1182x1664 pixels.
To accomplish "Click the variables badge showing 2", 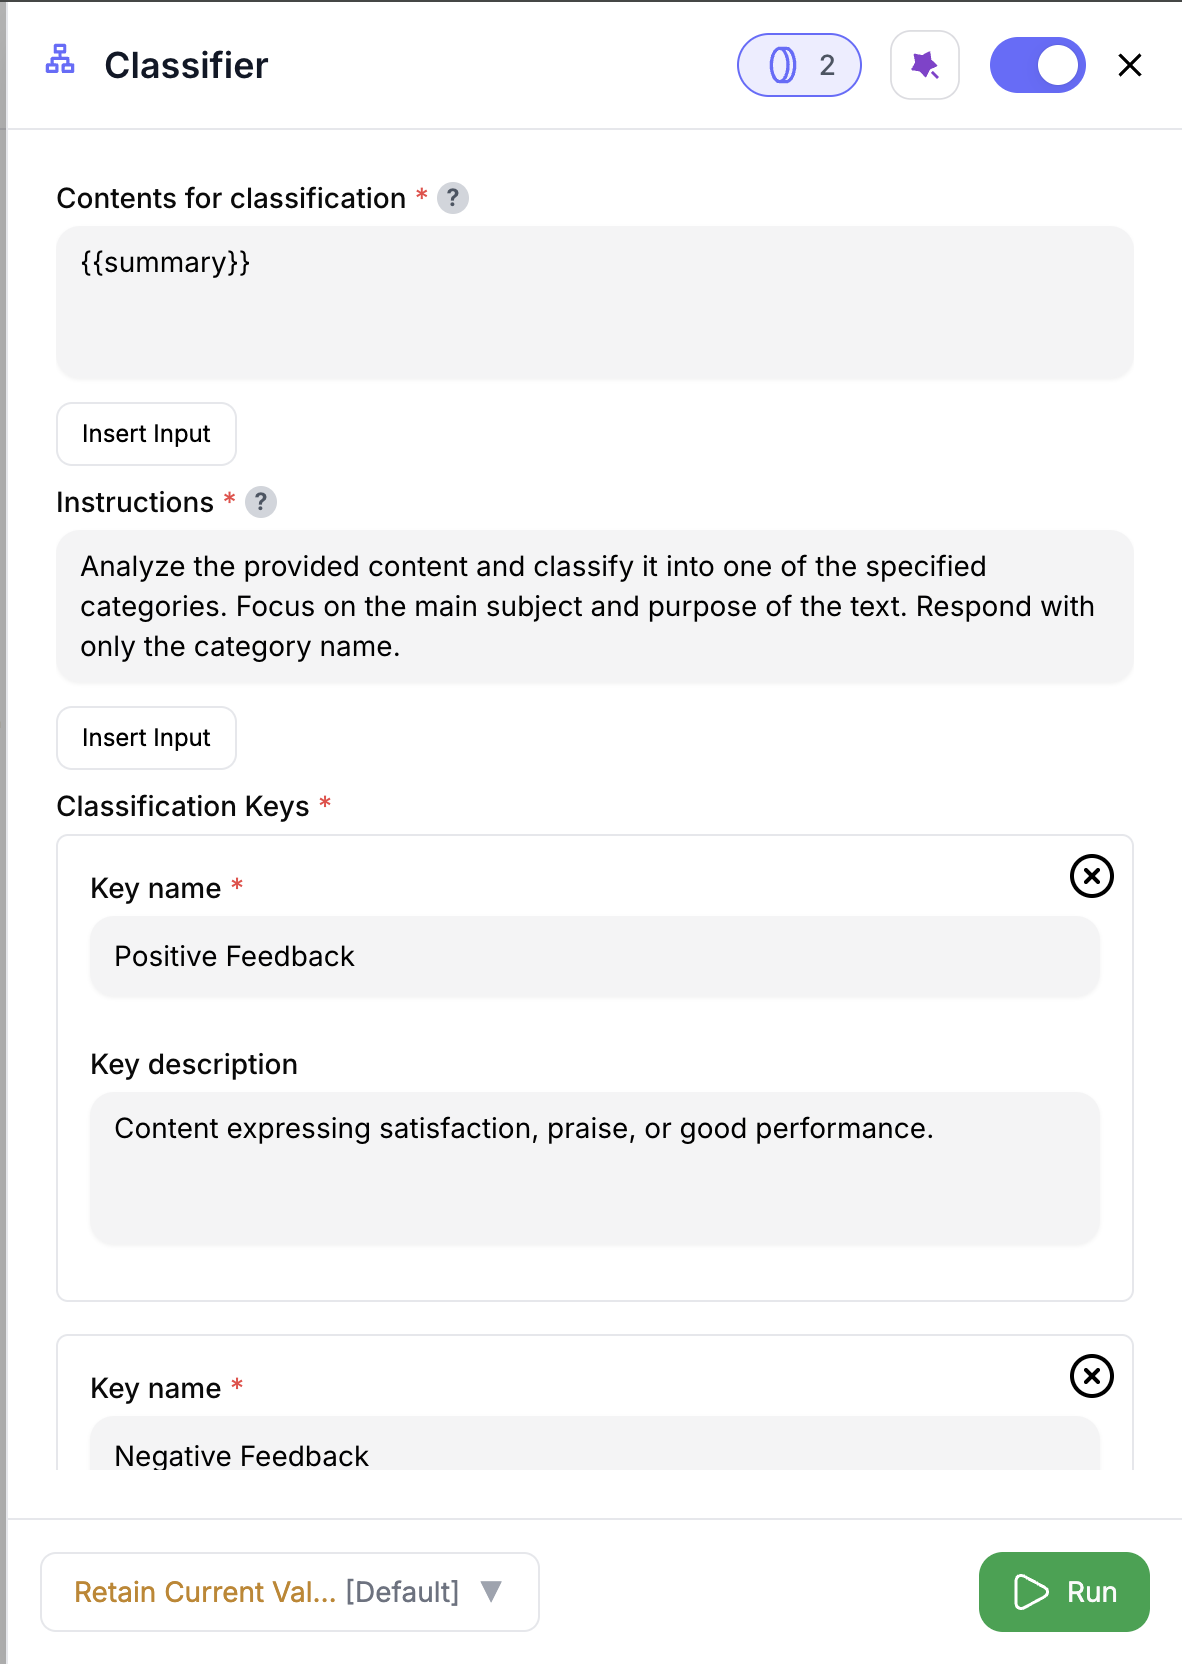I will 798,64.
